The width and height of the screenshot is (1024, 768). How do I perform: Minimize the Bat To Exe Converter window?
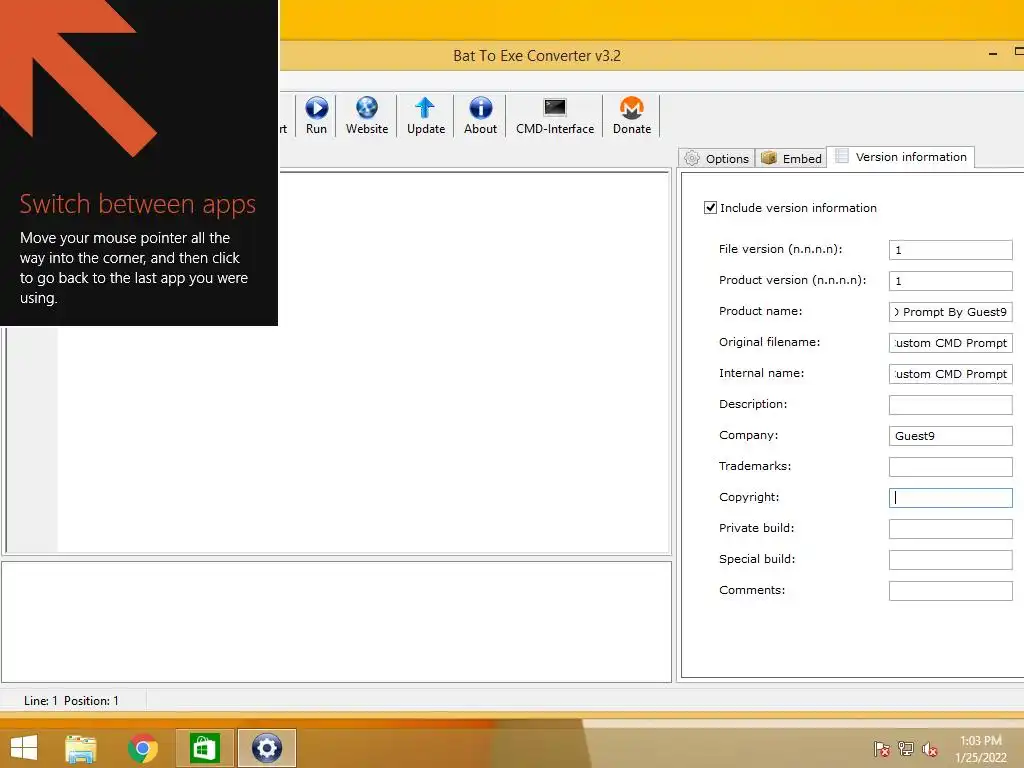click(x=993, y=54)
